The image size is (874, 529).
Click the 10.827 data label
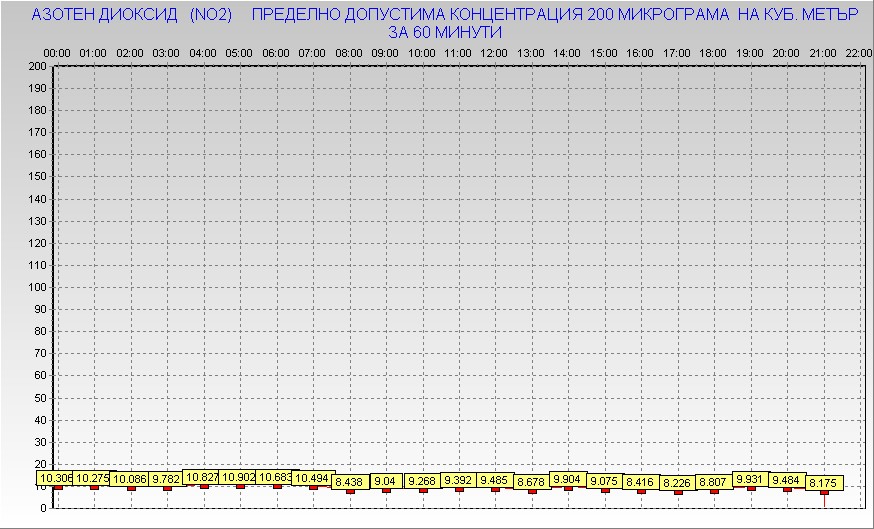203,478
